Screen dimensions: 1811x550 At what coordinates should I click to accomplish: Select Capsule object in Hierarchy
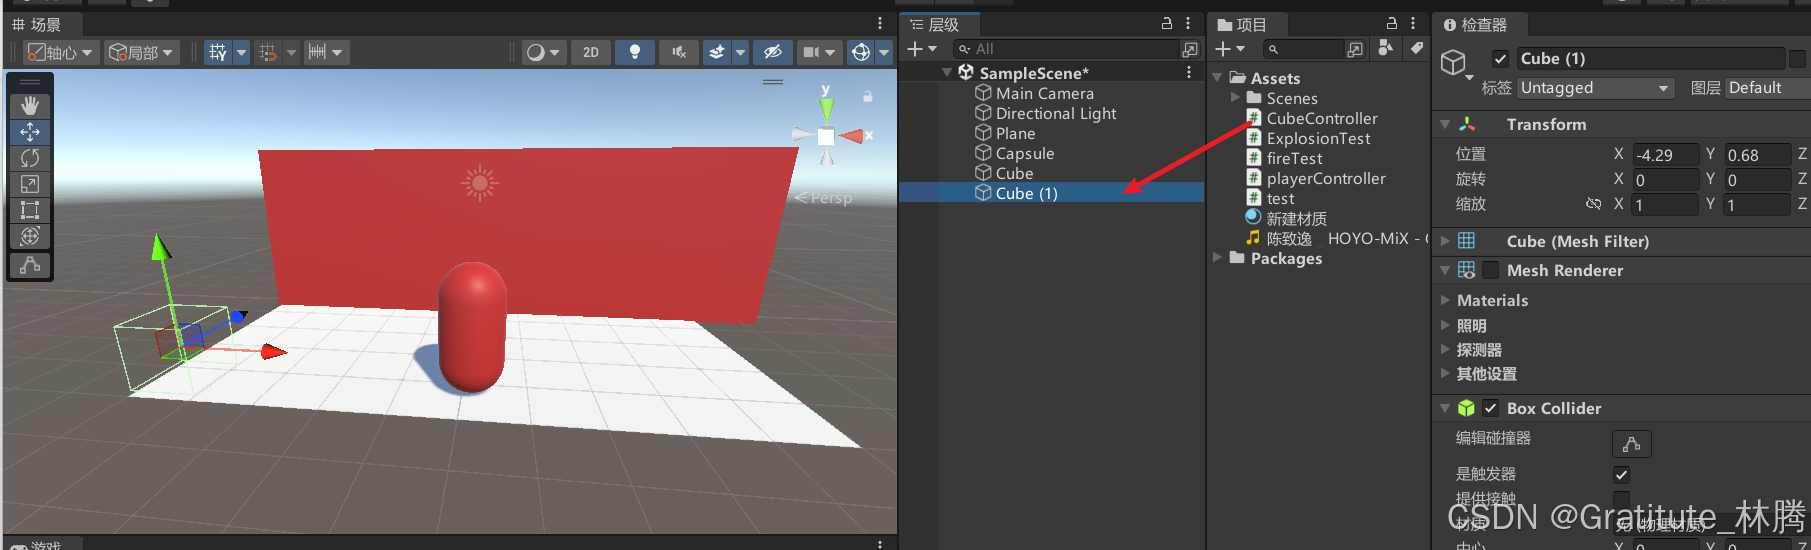click(1025, 153)
